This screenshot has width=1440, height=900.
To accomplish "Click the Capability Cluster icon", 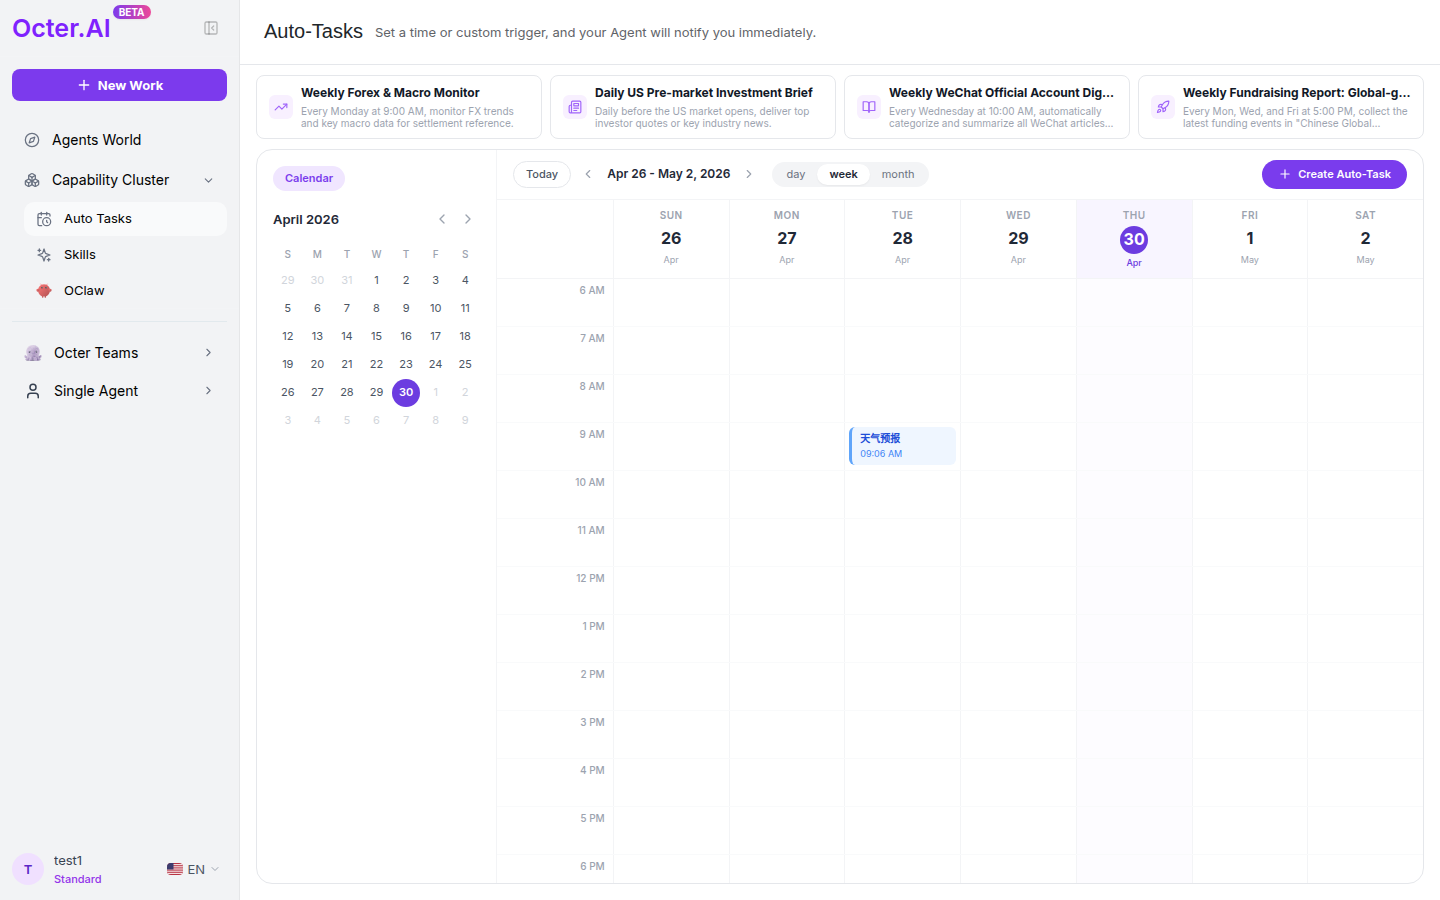I will tap(32, 180).
